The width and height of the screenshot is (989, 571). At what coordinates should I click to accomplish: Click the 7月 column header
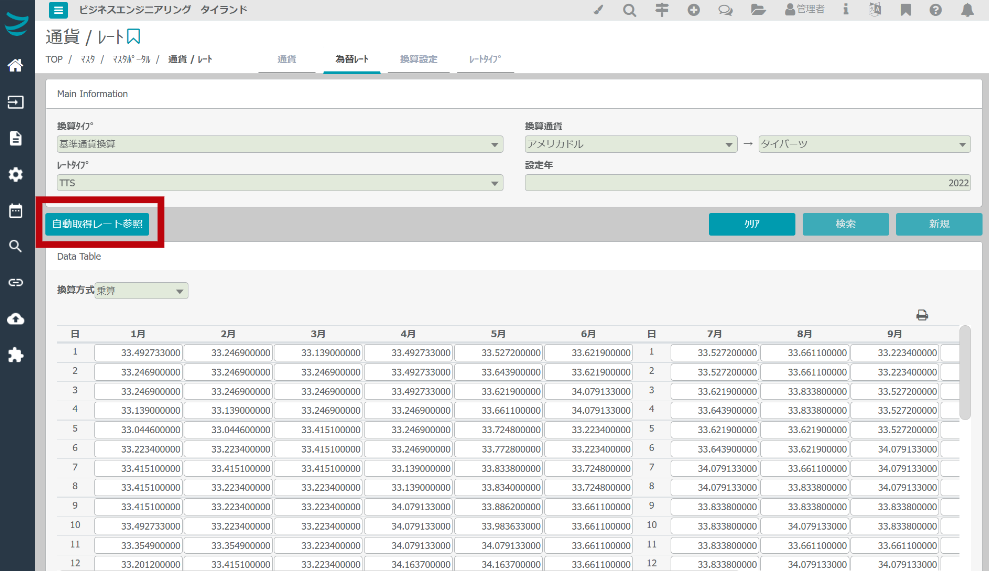coord(715,334)
